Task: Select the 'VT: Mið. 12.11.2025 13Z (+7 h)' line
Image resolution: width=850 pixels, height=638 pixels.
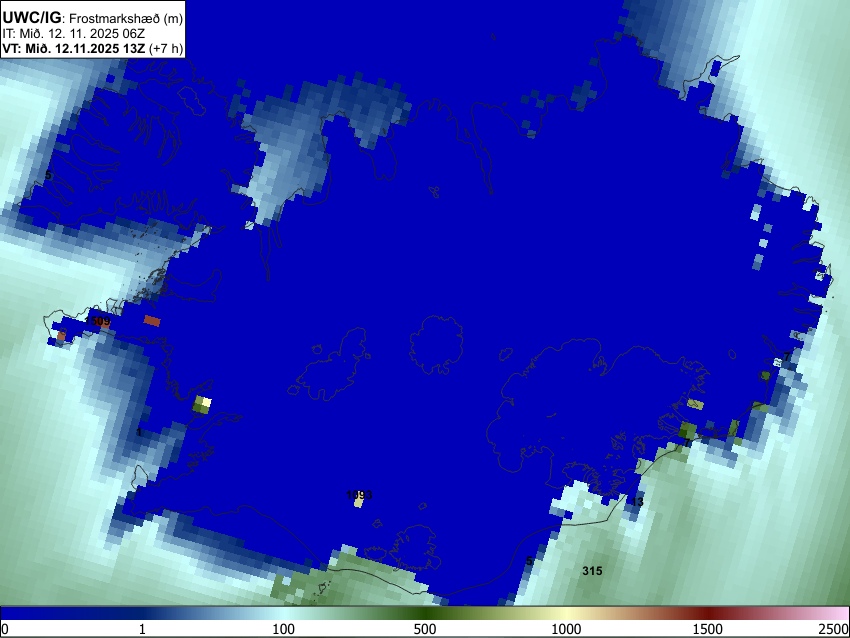Action: click(x=93, y=48)
